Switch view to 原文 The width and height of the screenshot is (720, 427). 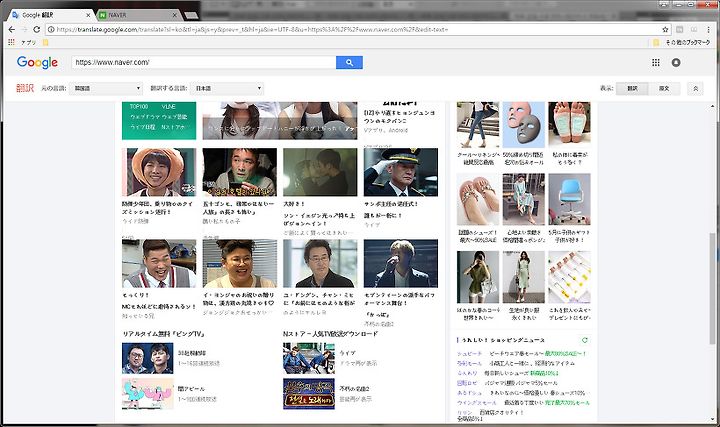[664, 88]
